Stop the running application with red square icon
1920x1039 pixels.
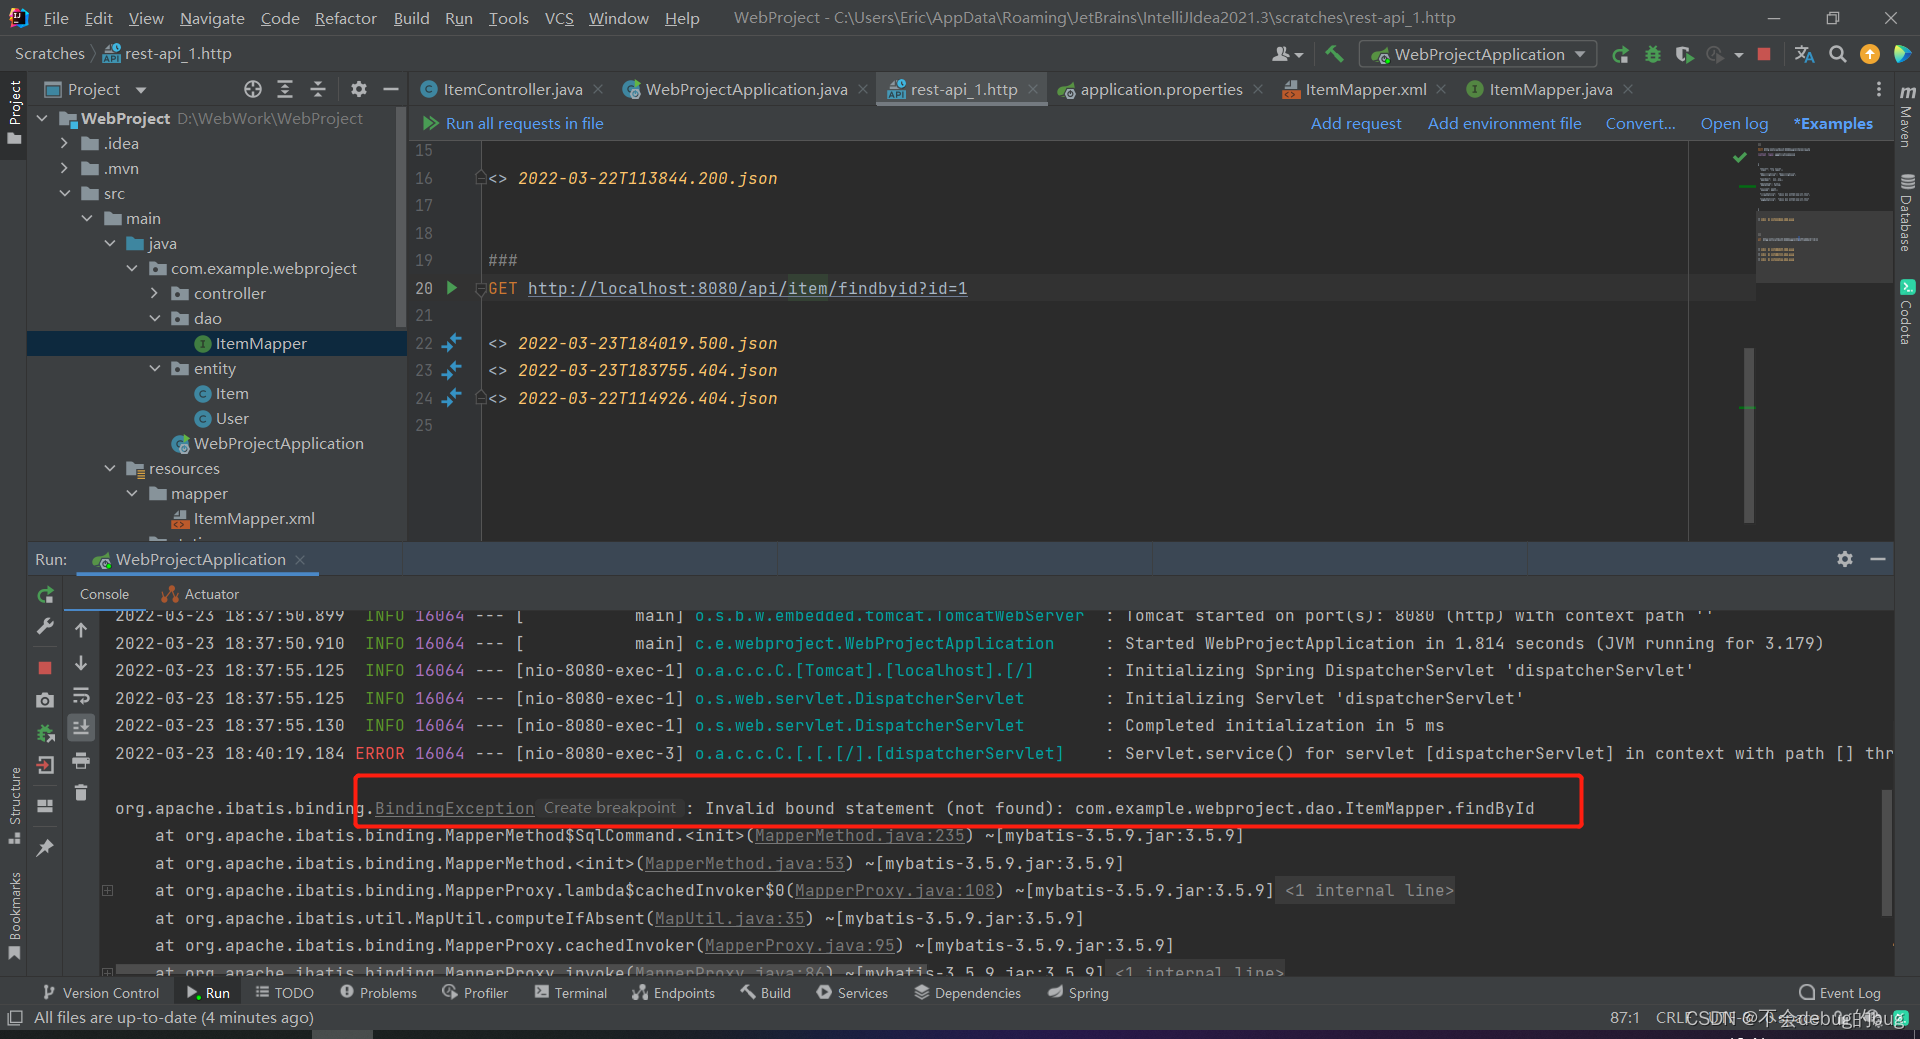(x=1764, y=55)
